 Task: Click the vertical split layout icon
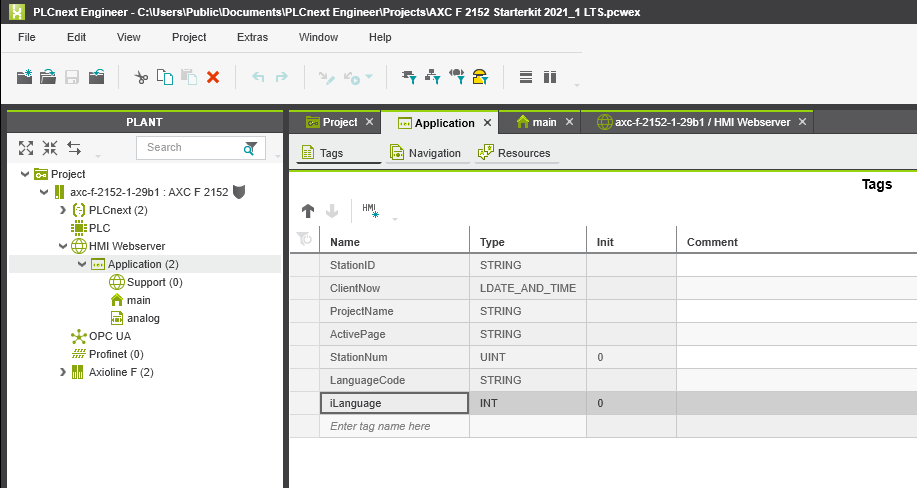click(x=550, y=77)
